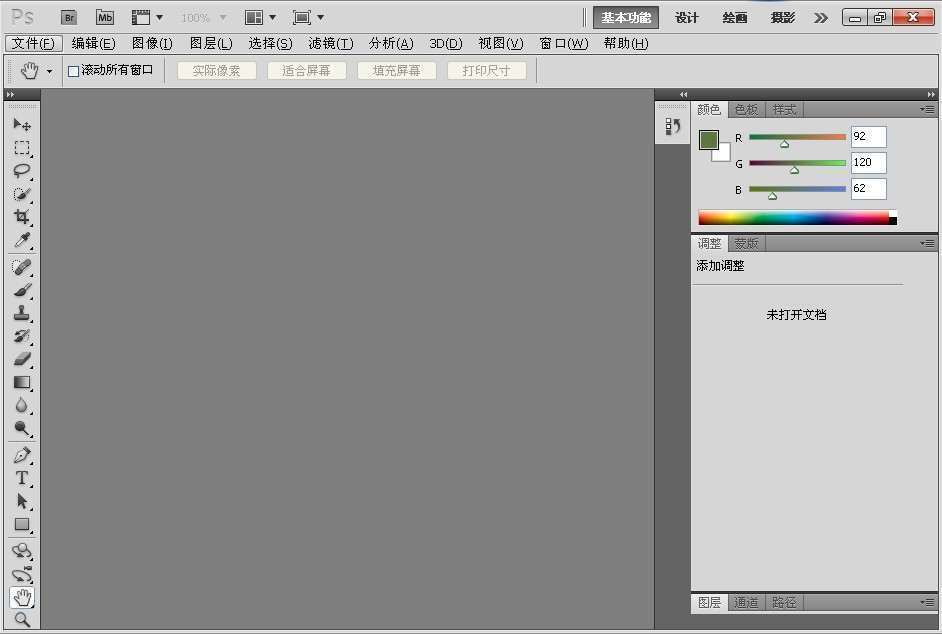The width and height of the screenshot is (942, 634).
Task: Pick the Eyedropper tool
Action: click(x=22, y=241)
